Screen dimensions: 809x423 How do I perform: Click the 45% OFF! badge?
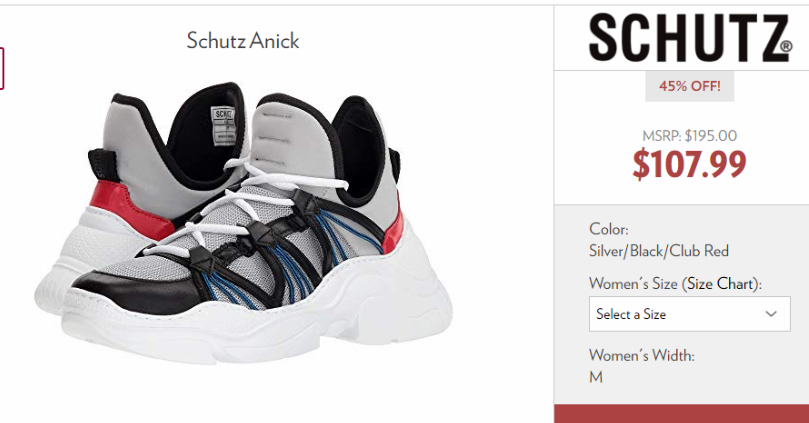click(x=689, y=86)
